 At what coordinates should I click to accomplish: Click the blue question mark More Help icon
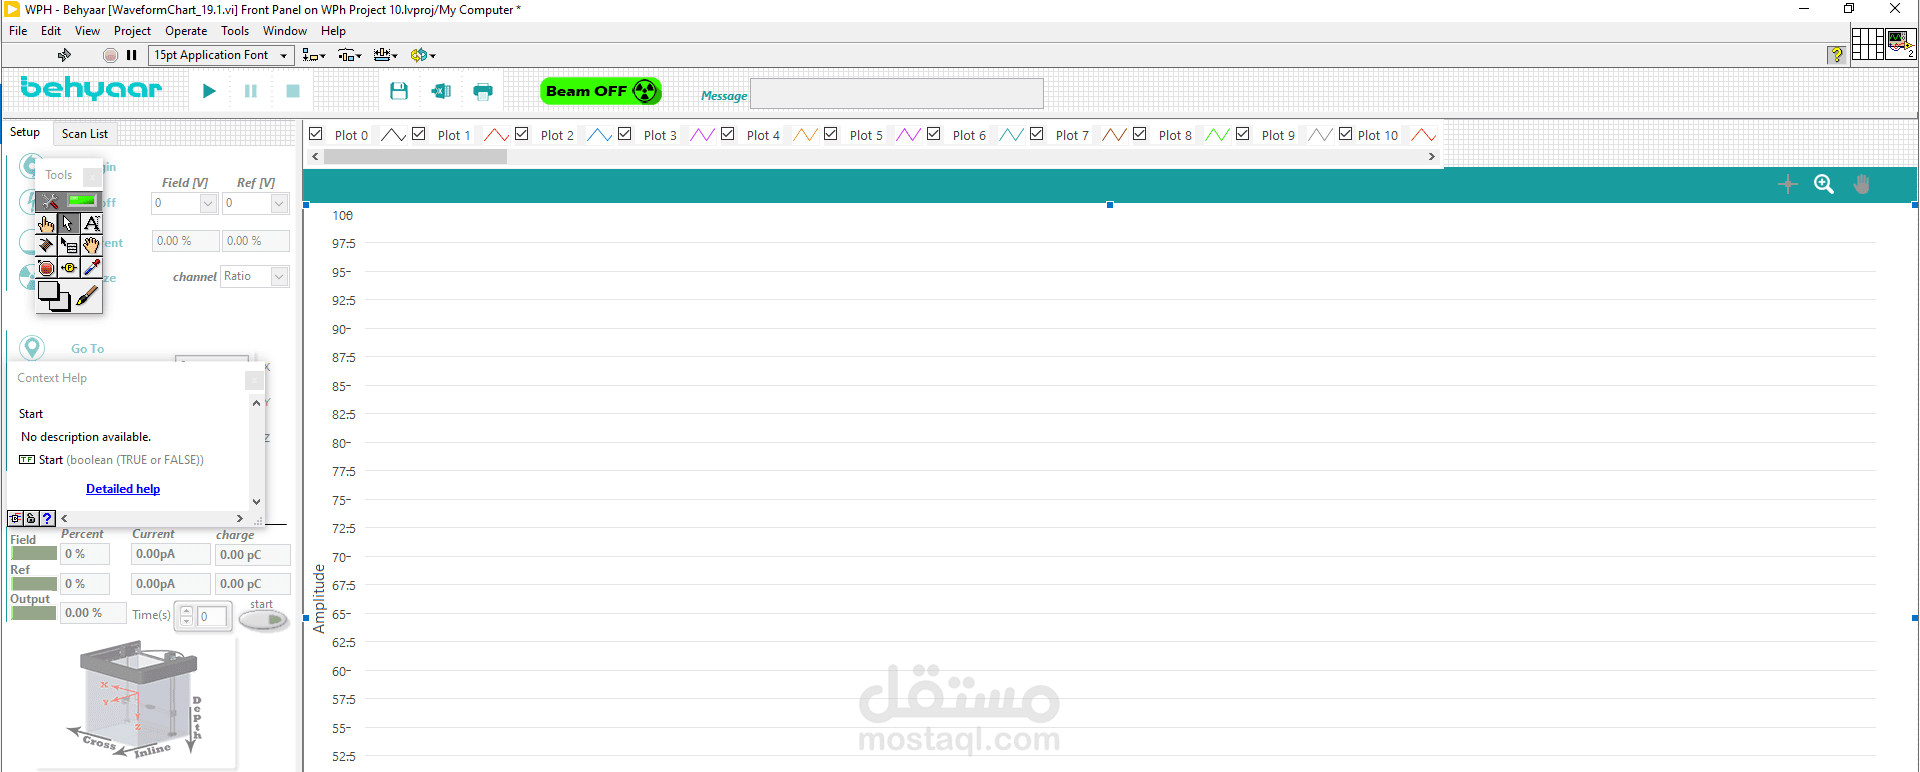click(x=47, y=518)
